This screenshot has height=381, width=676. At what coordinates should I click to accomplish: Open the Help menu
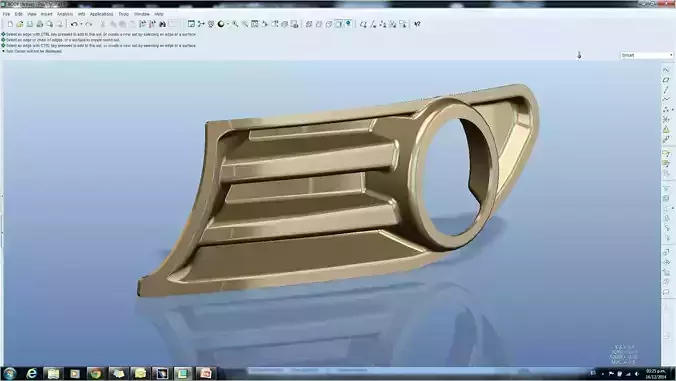[x=159, y=14]
